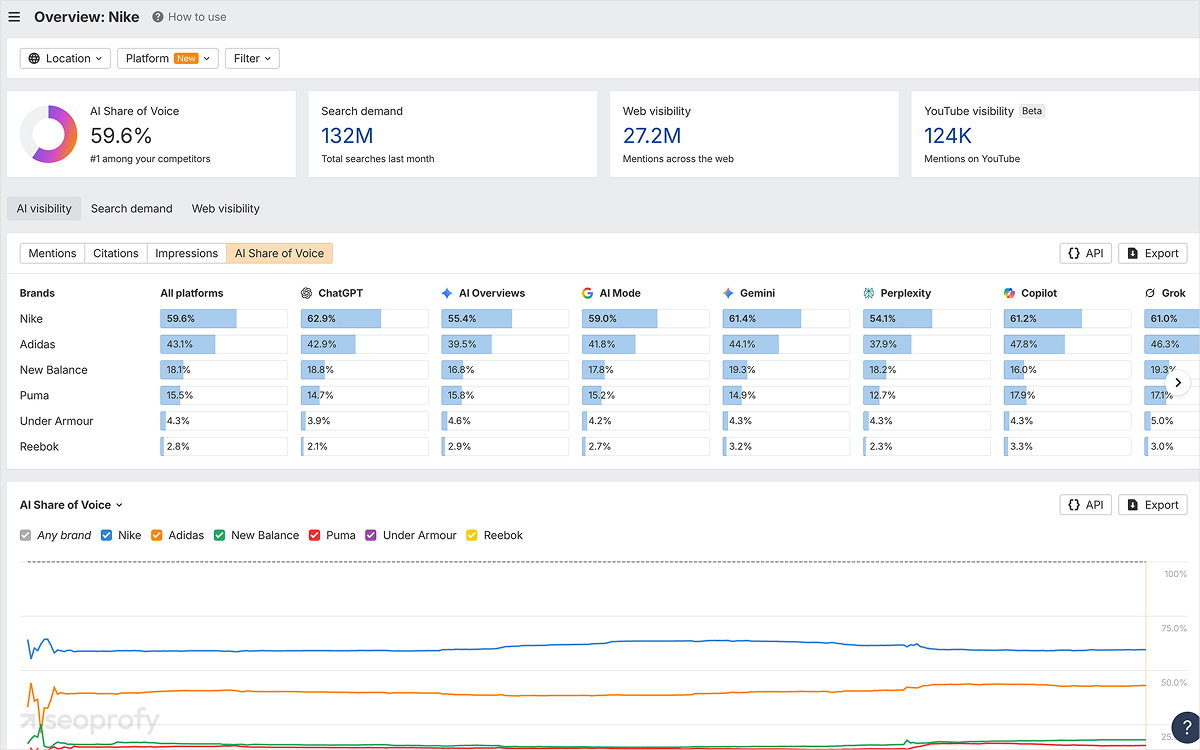This screenshot has height=750, width=1200.
Task: Click the YouTube visibility 124K value
Action: (x=948, y=136)
